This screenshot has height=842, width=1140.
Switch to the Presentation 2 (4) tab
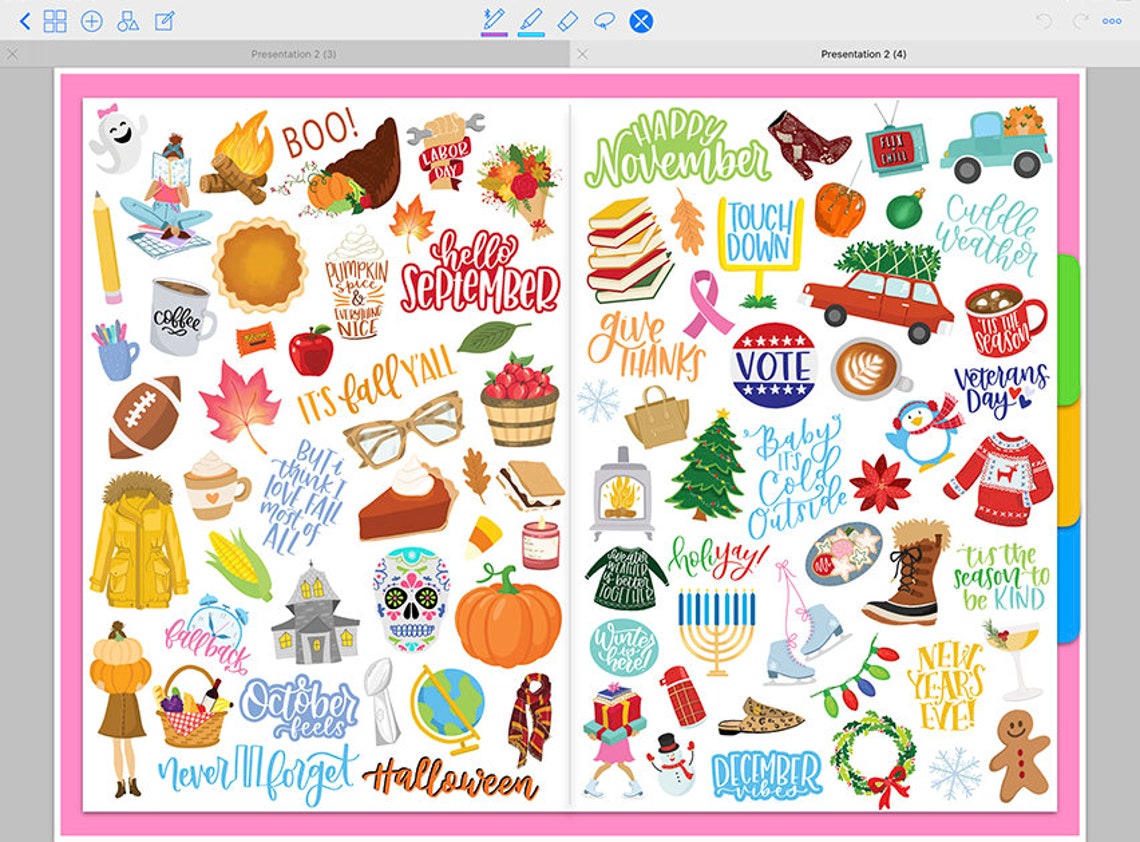pos(862,54)
